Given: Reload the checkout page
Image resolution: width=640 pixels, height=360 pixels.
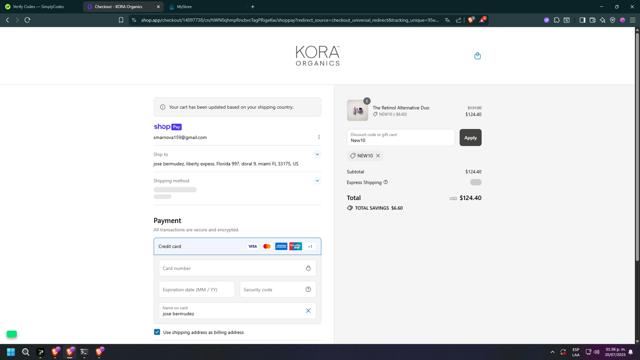Looking at the screenshot, I should pos(27,20).
